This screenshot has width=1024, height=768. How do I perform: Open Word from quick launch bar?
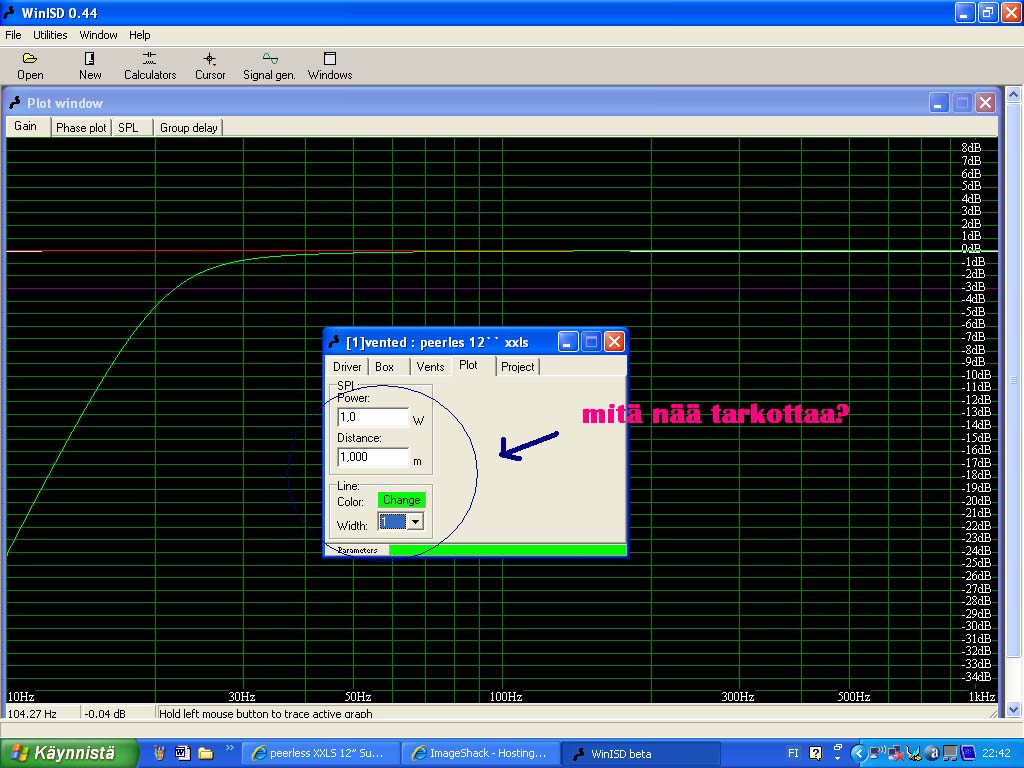coord(183,753)
